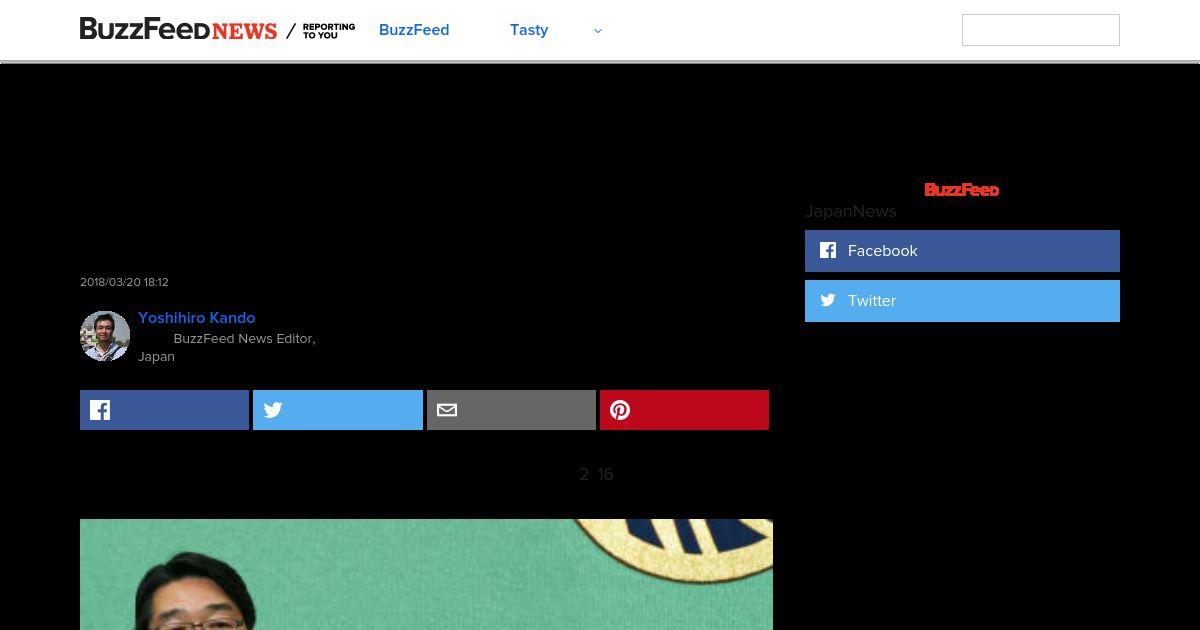Viewport: 1200px width, 630px height.
Task: Follow JapanNews on Twitter button
Action: pos(962,301)
